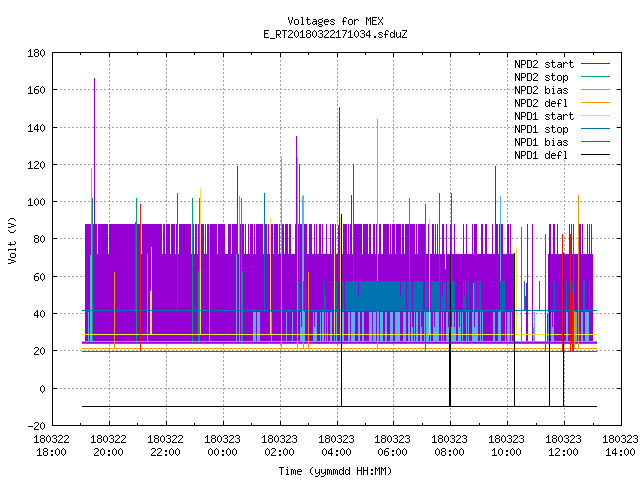The width and height of the screenshot is (640, 480).
Task: Click the '180323 14:00' time axis label
Action: point(620,446)
